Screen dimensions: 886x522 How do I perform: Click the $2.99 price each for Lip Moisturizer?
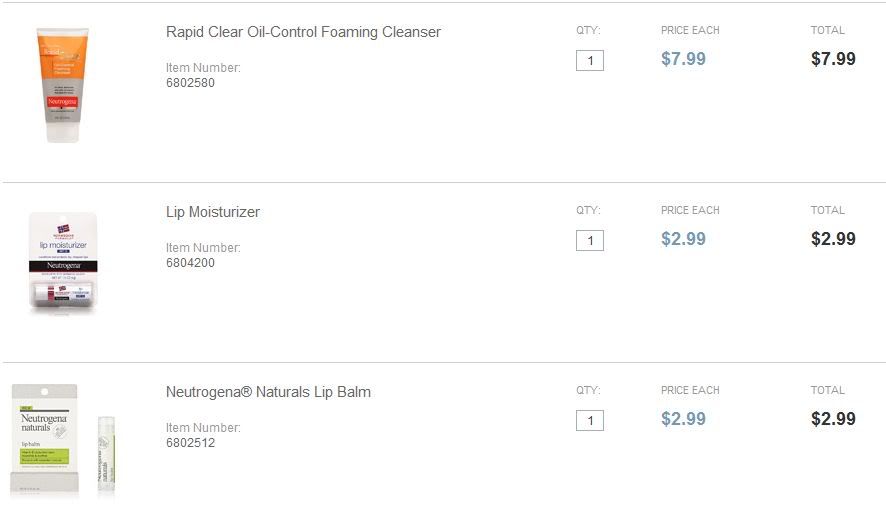click(x=683, y=239)
